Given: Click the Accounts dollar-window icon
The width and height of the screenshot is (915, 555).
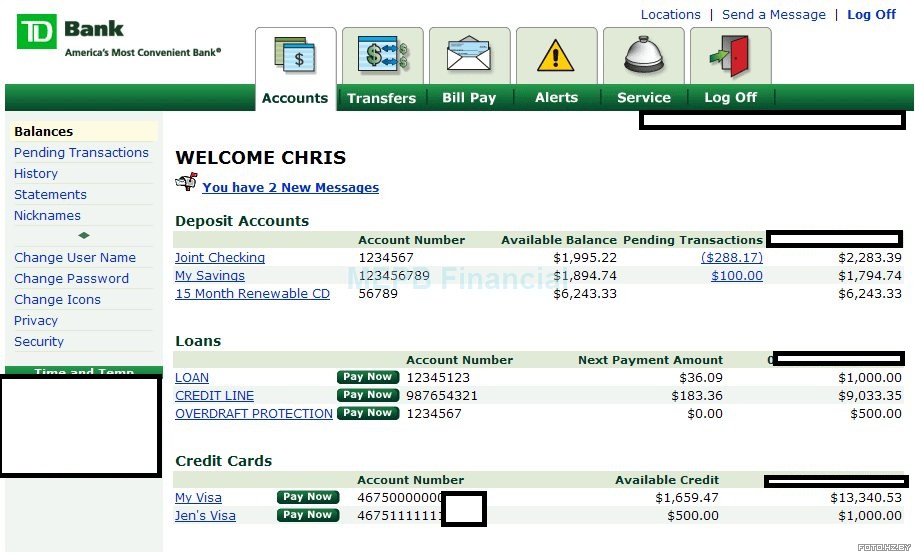Looking at the screenshot, I should pos(295,55).
